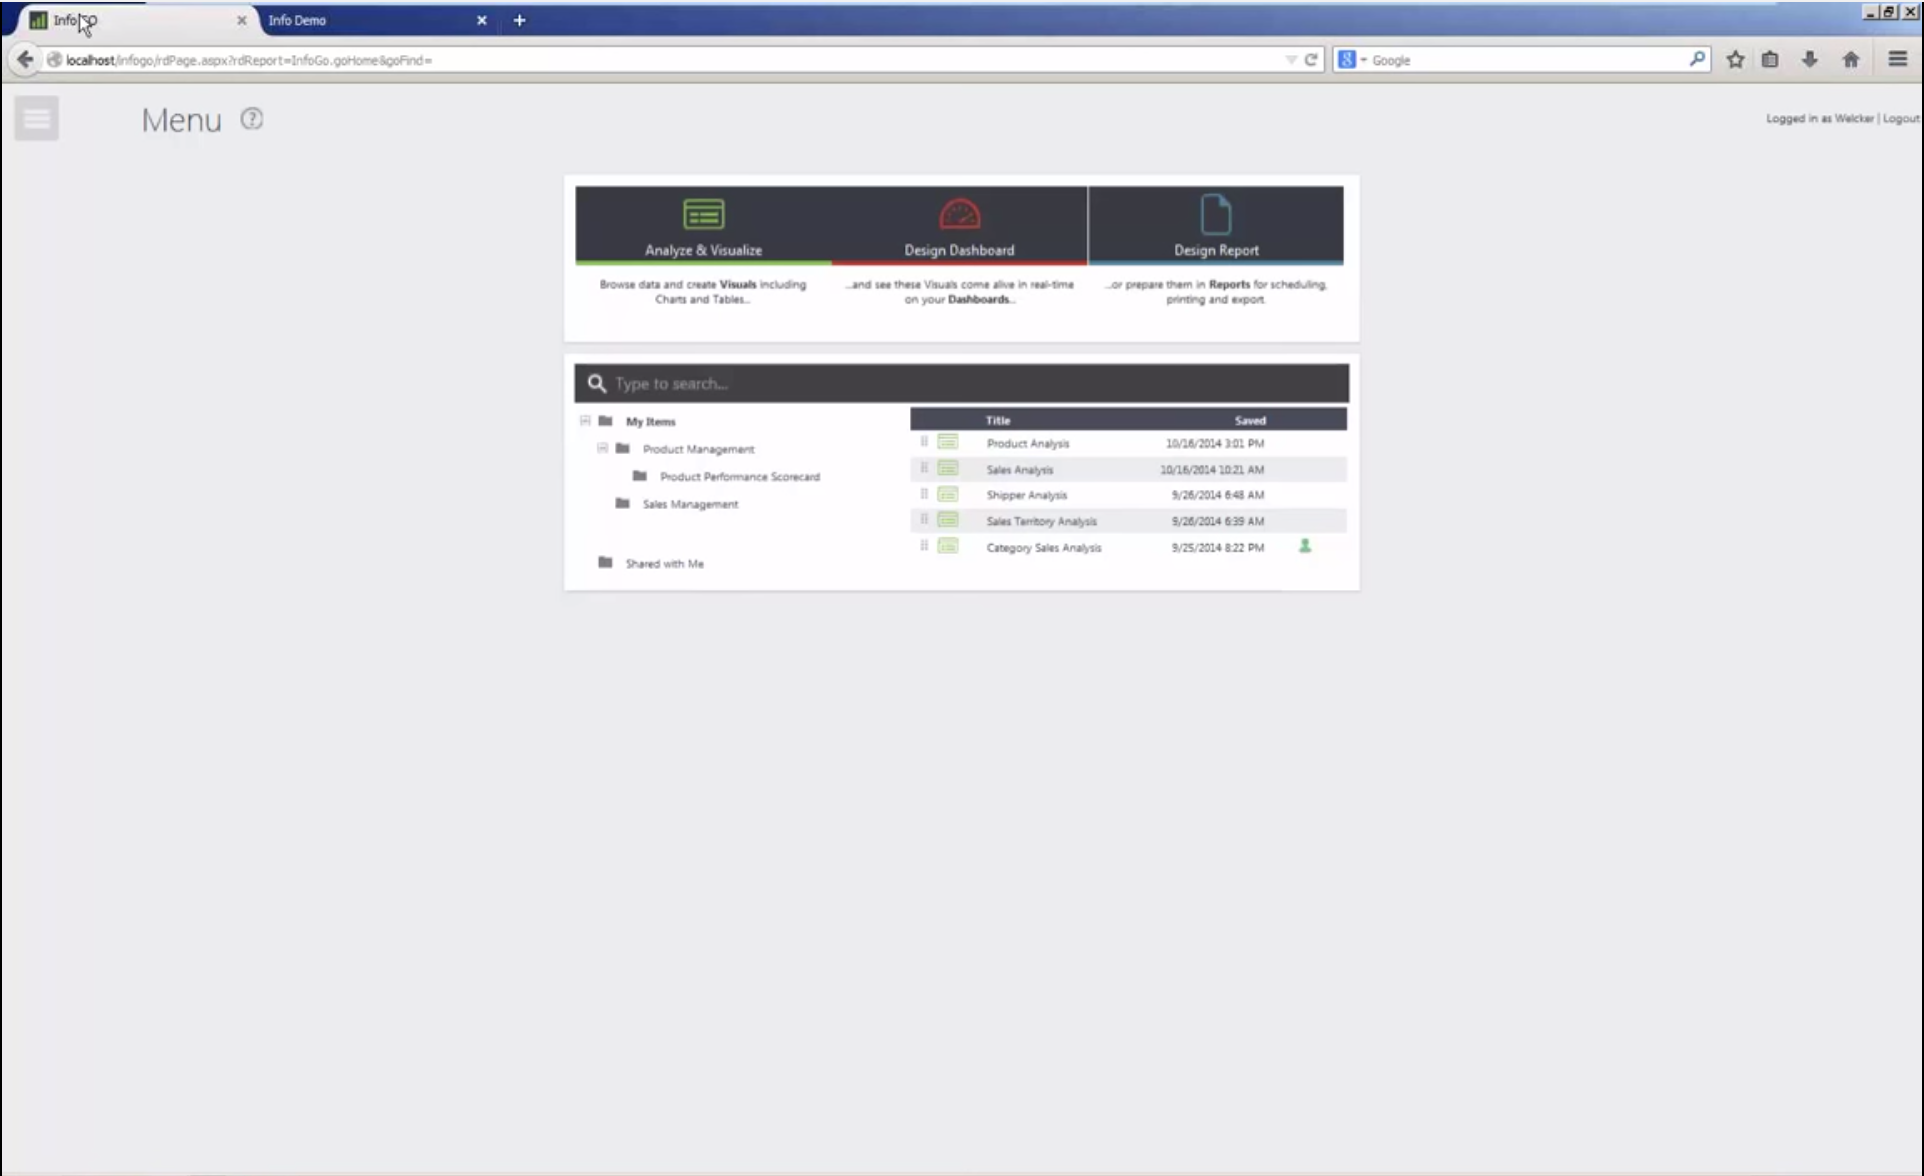The height and width of the screenshot is (1176, 1924).
Task: Open the Product Analysis item
Action: 1027,443
